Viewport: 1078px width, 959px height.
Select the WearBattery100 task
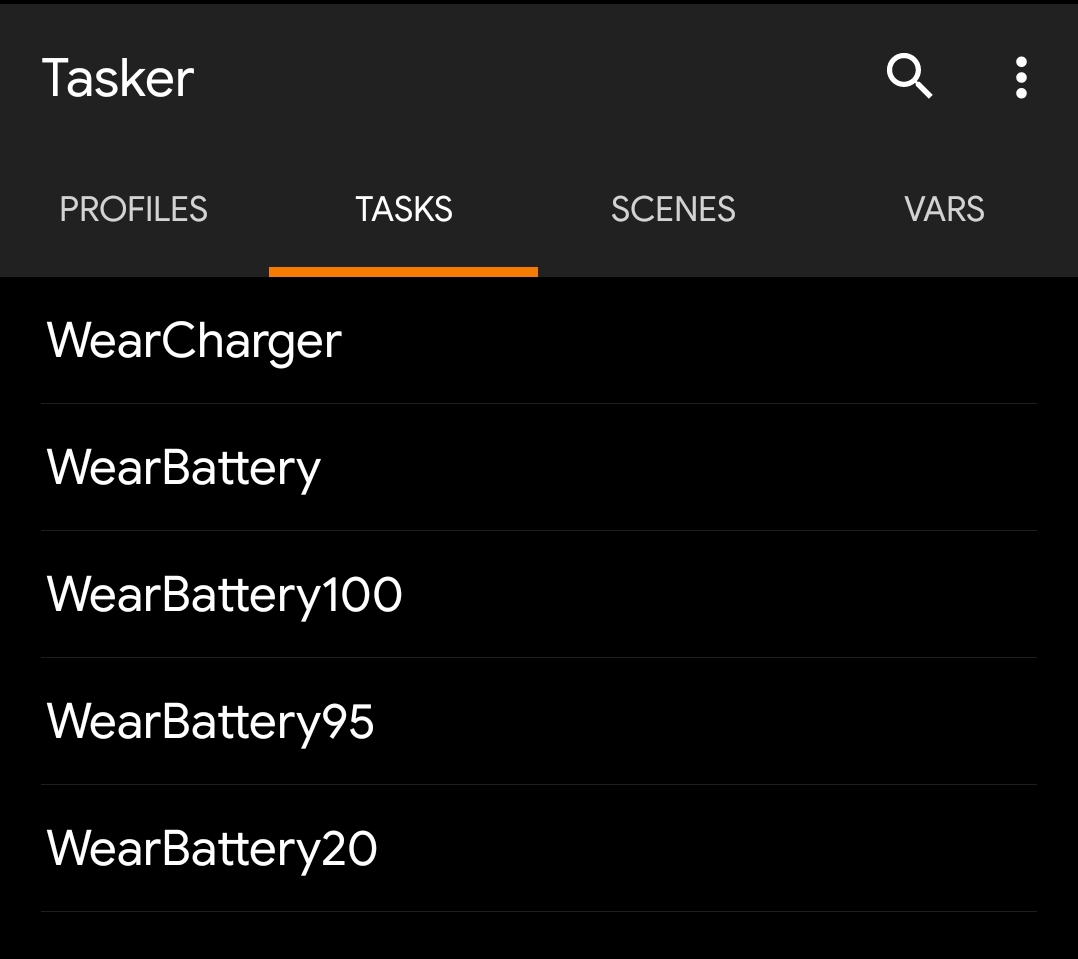[225, 595]
